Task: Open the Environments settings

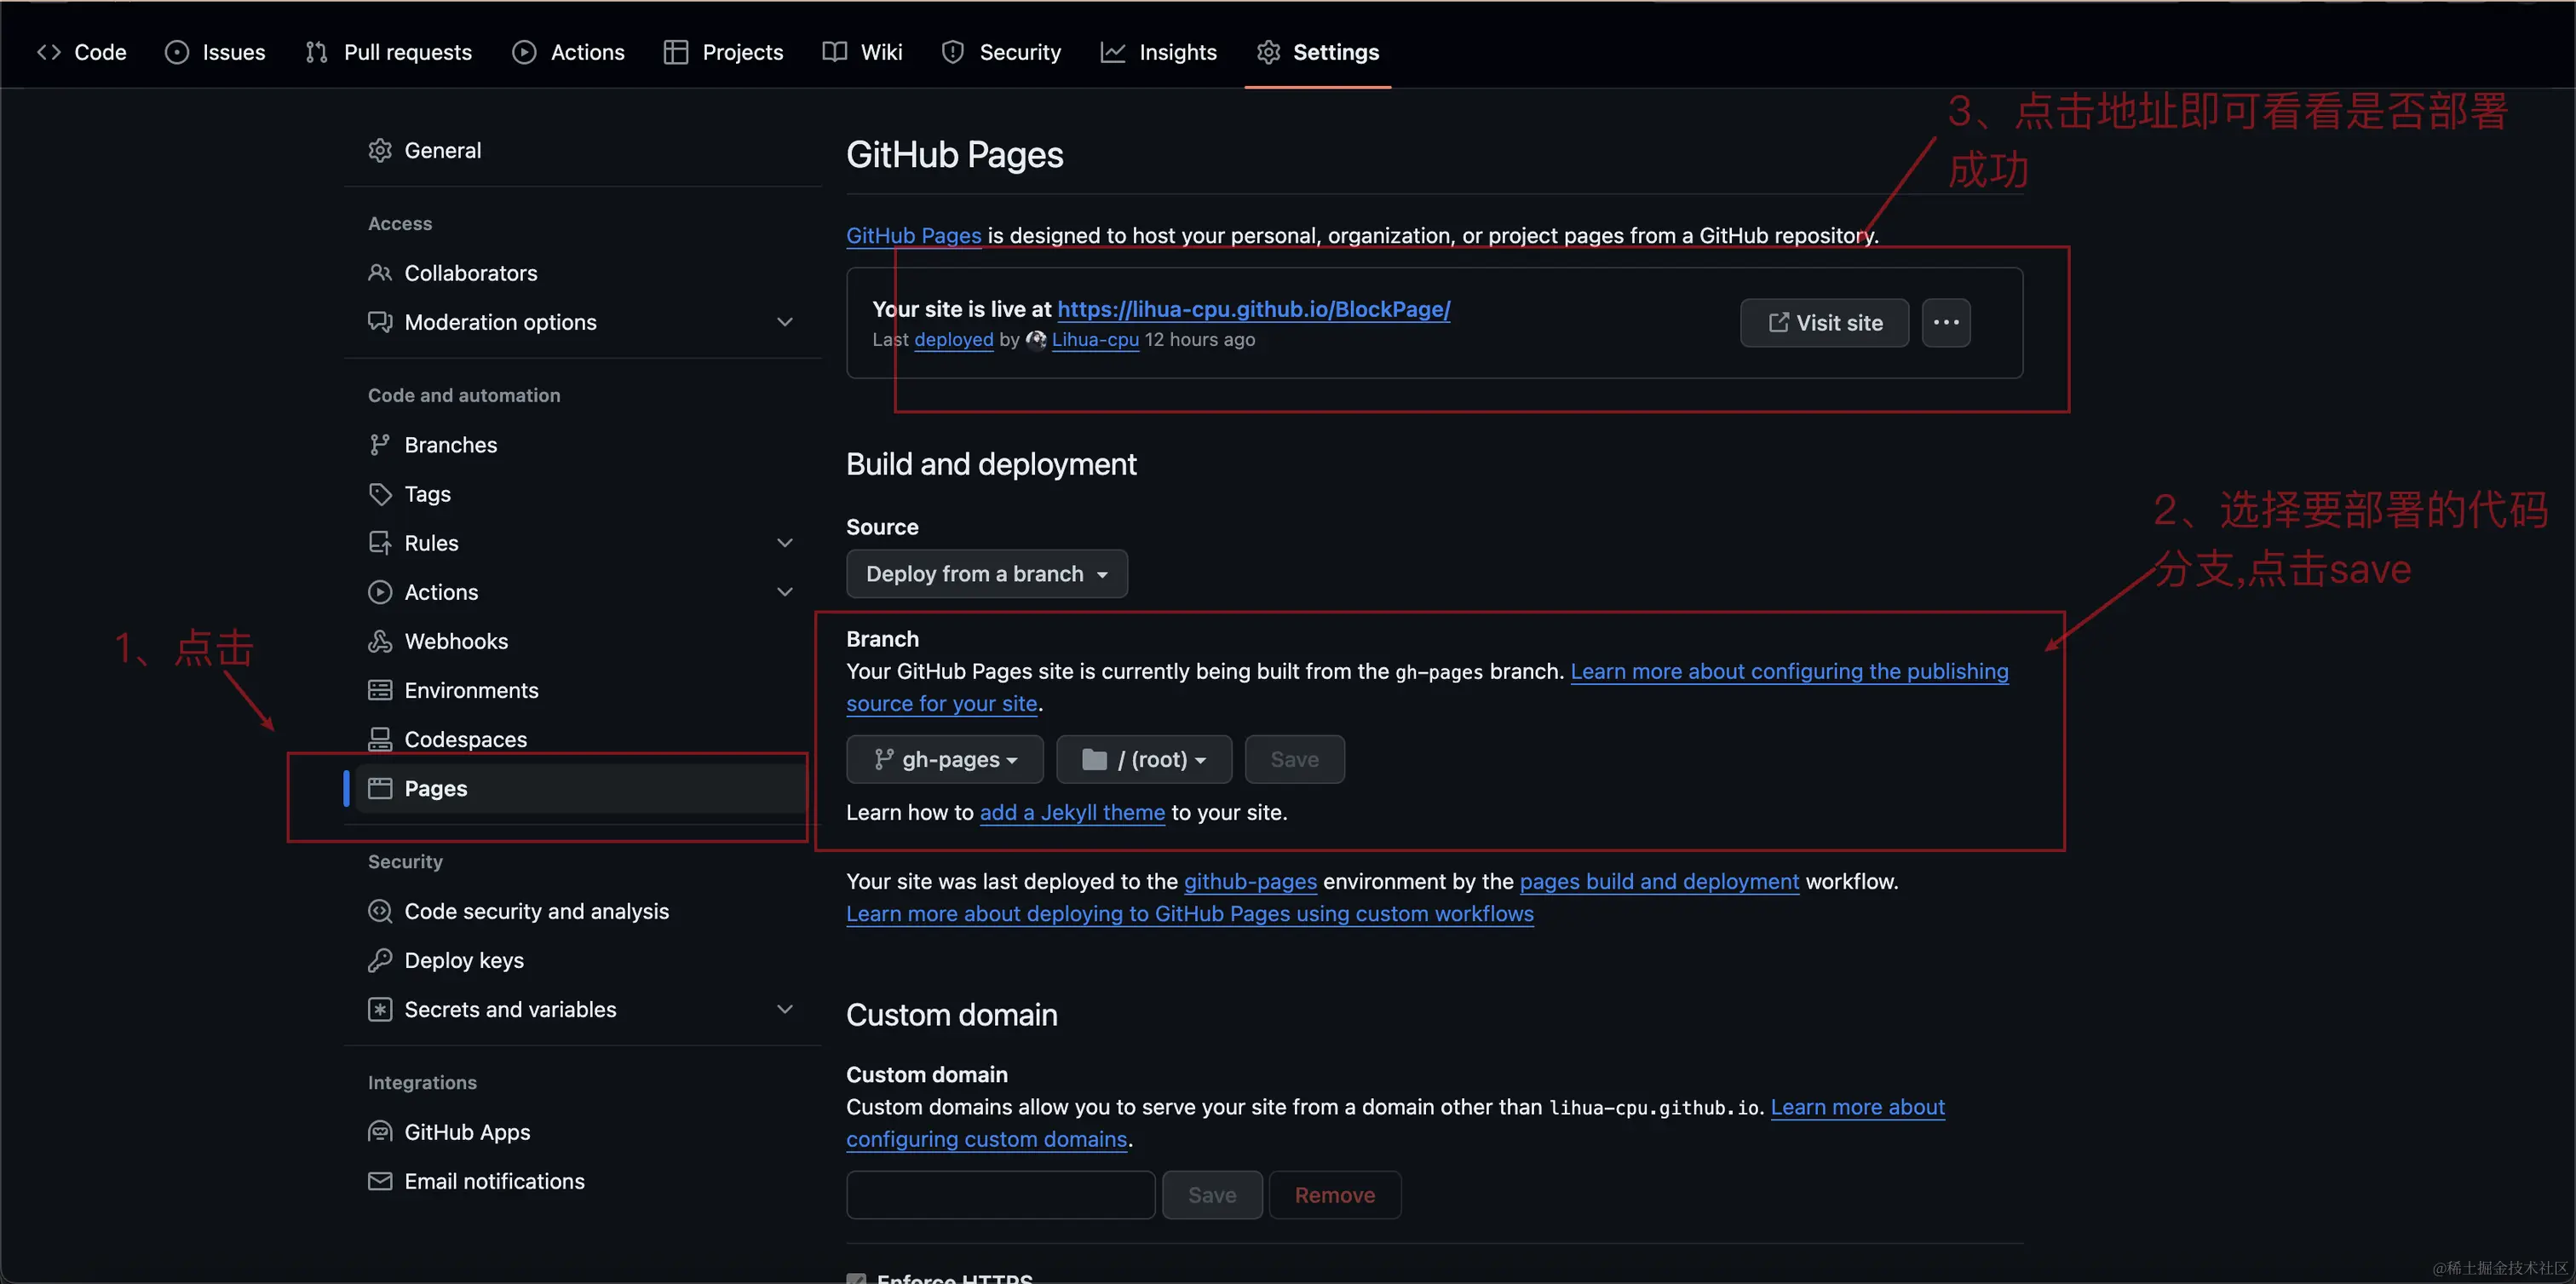Action: click(x=471, y=690)
